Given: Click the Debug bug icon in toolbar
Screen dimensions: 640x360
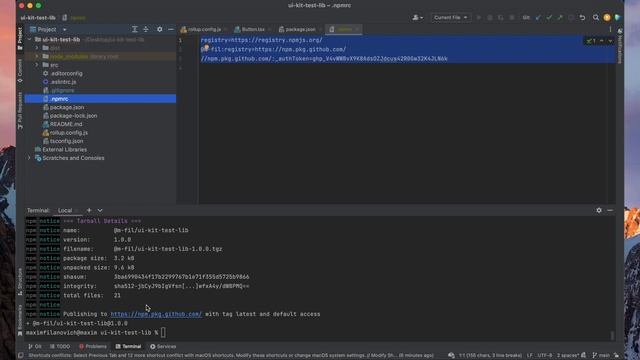Looking at the screenshot, I should click(490, 18).
